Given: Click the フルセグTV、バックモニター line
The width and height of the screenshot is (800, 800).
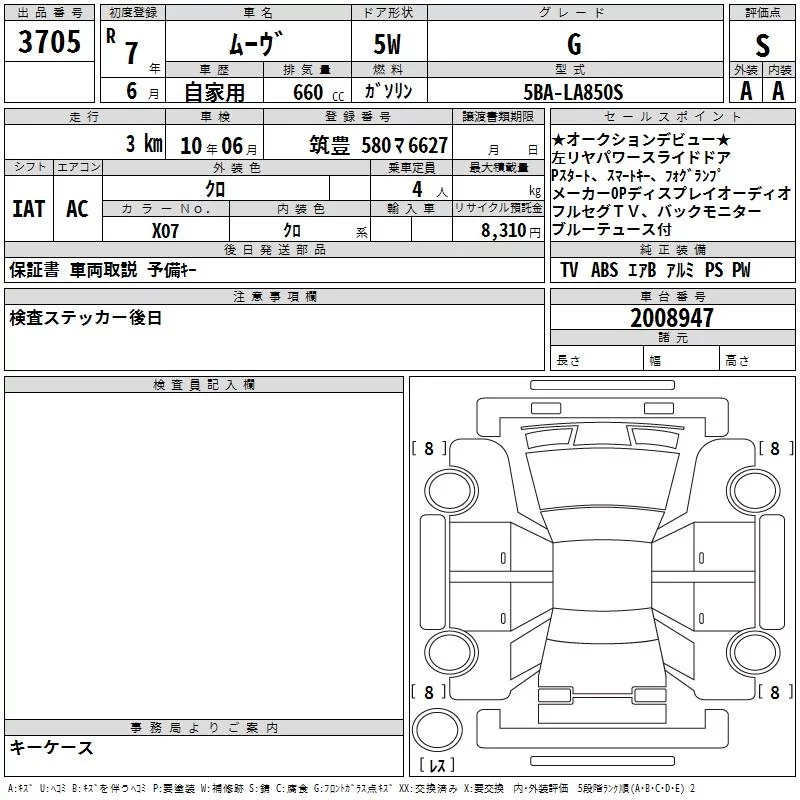Looking at the screenshot, I should (657, 211).
